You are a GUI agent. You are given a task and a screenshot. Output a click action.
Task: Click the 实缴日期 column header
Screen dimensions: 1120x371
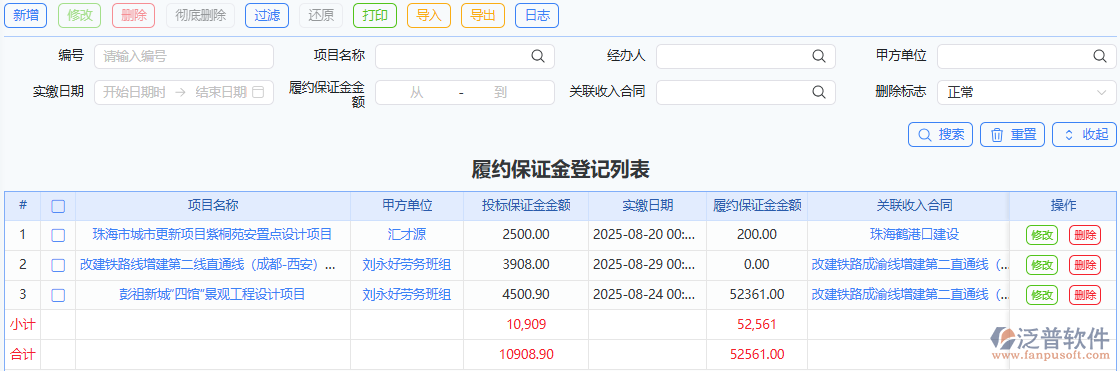pos(648,205)
